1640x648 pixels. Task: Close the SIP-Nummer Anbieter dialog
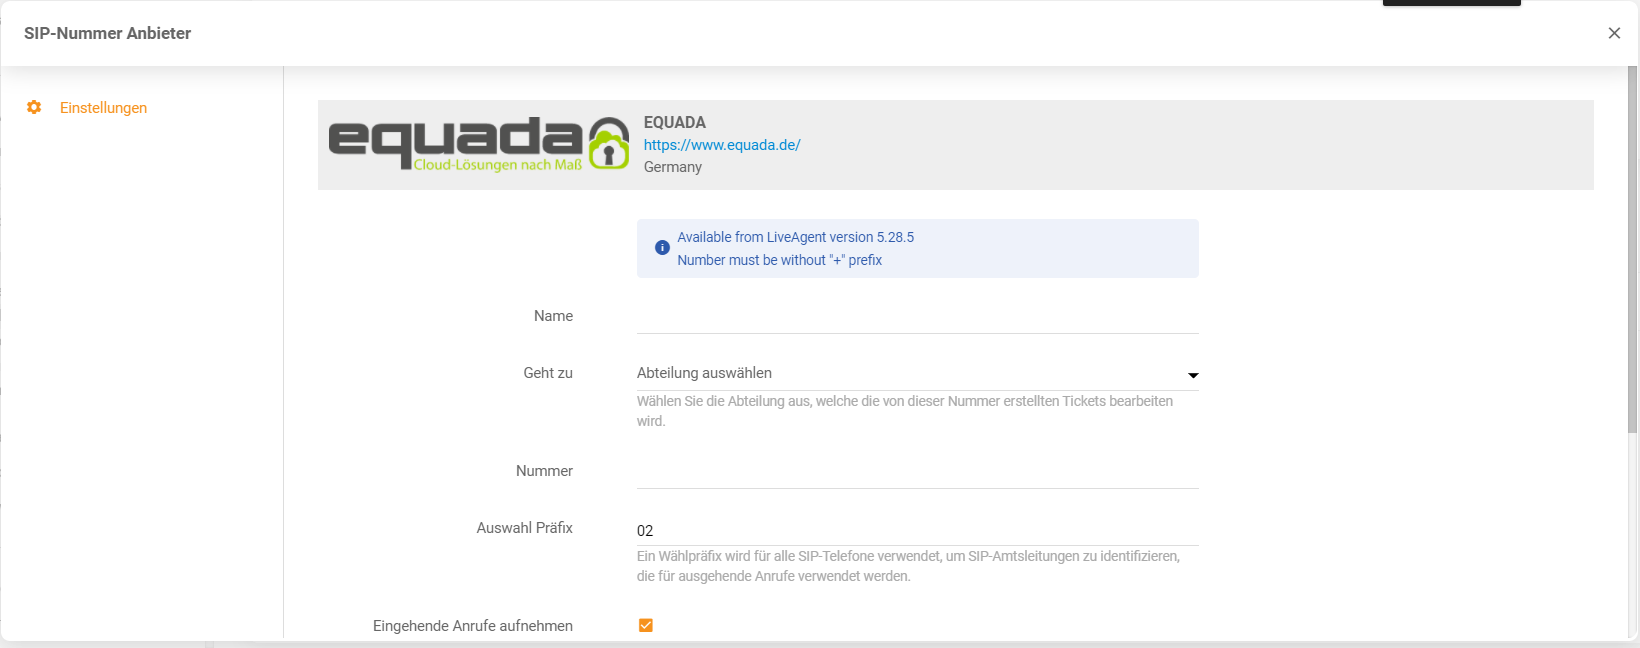(x=1614, y=33)
